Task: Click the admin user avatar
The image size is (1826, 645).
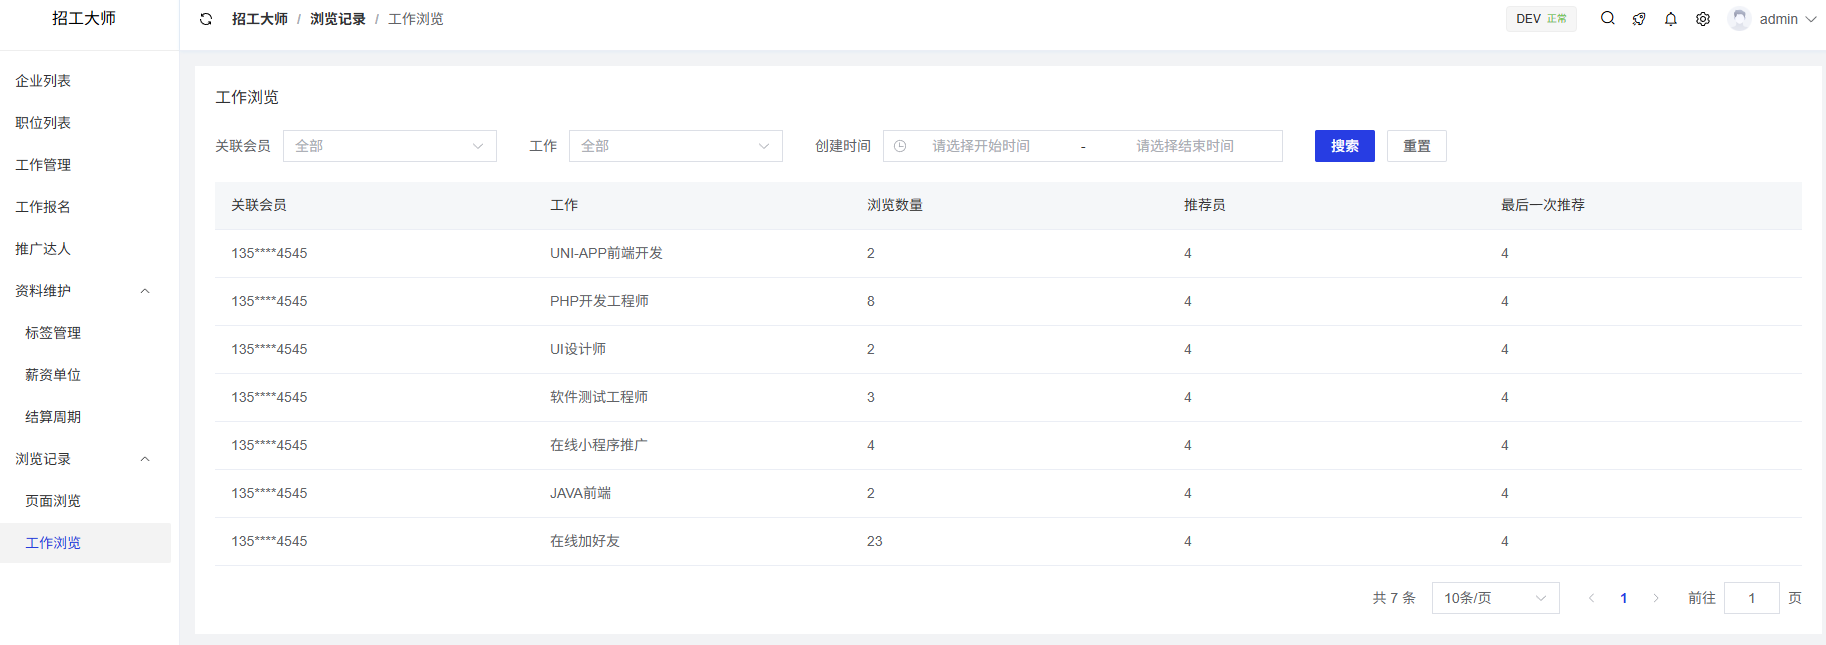Action: [x=1739, y=19]
